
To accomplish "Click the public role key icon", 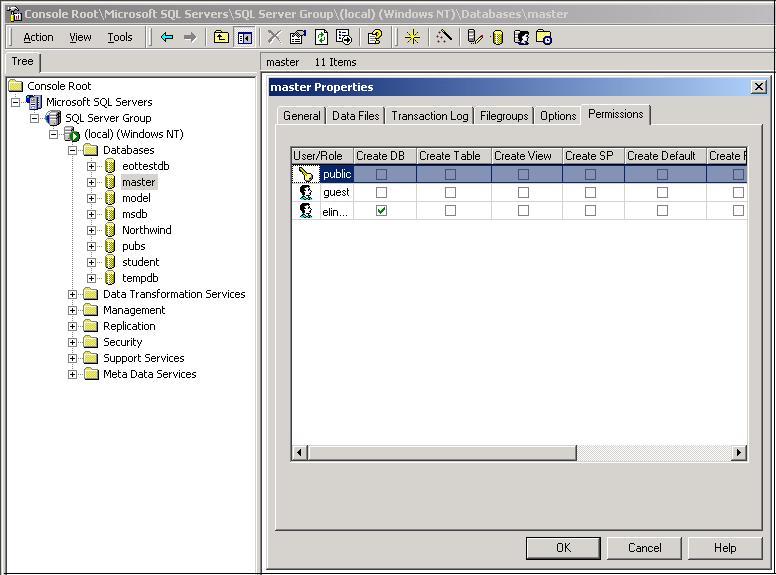I will [x=306, y=174].
